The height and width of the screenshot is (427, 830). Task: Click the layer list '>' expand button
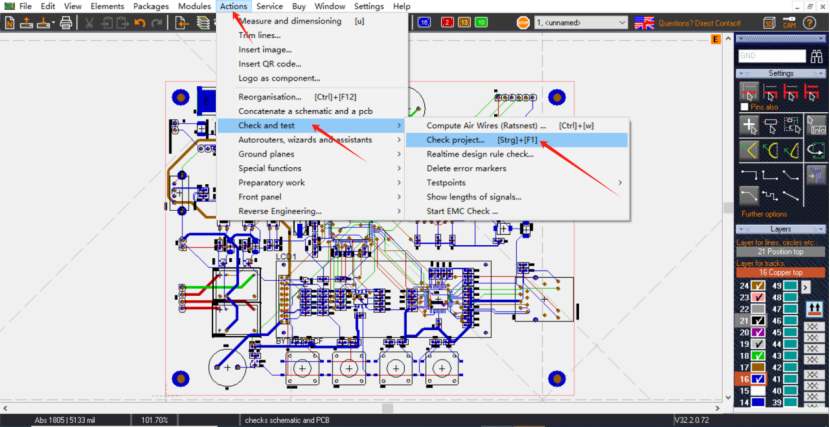(x=806, y=287)
